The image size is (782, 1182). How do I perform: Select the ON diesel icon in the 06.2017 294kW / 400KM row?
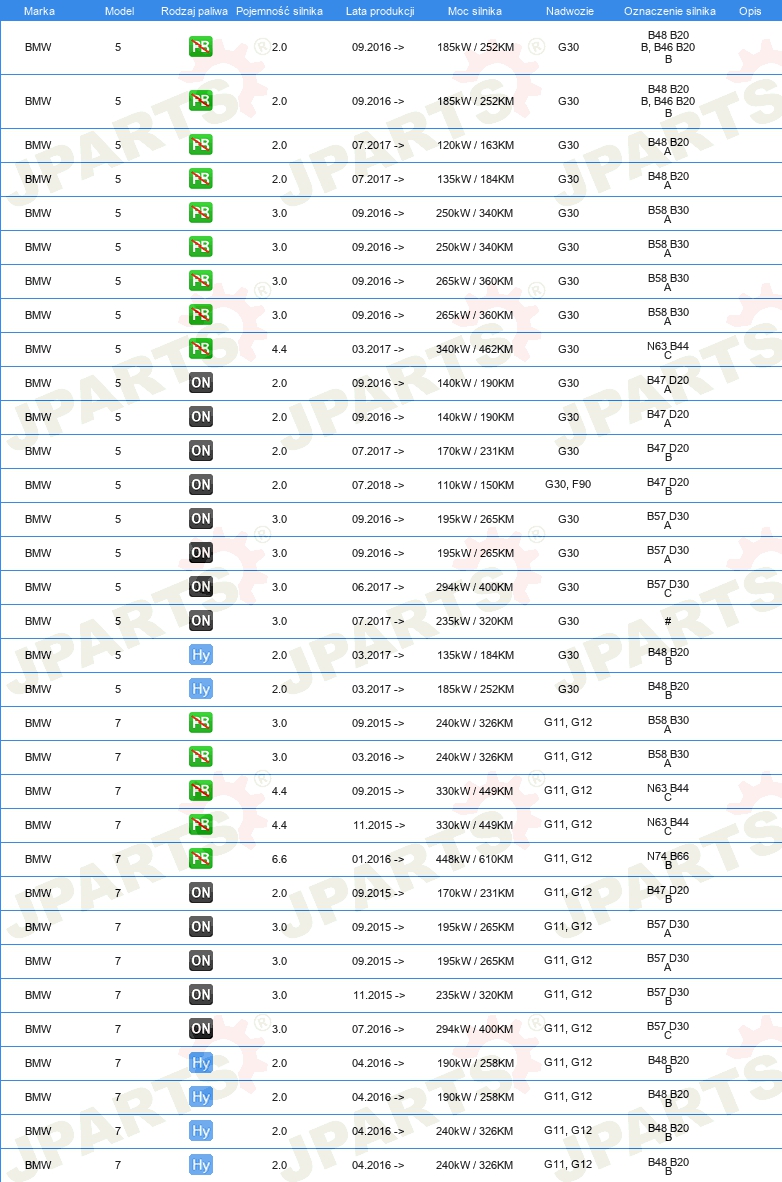click(x=201, y=586)
